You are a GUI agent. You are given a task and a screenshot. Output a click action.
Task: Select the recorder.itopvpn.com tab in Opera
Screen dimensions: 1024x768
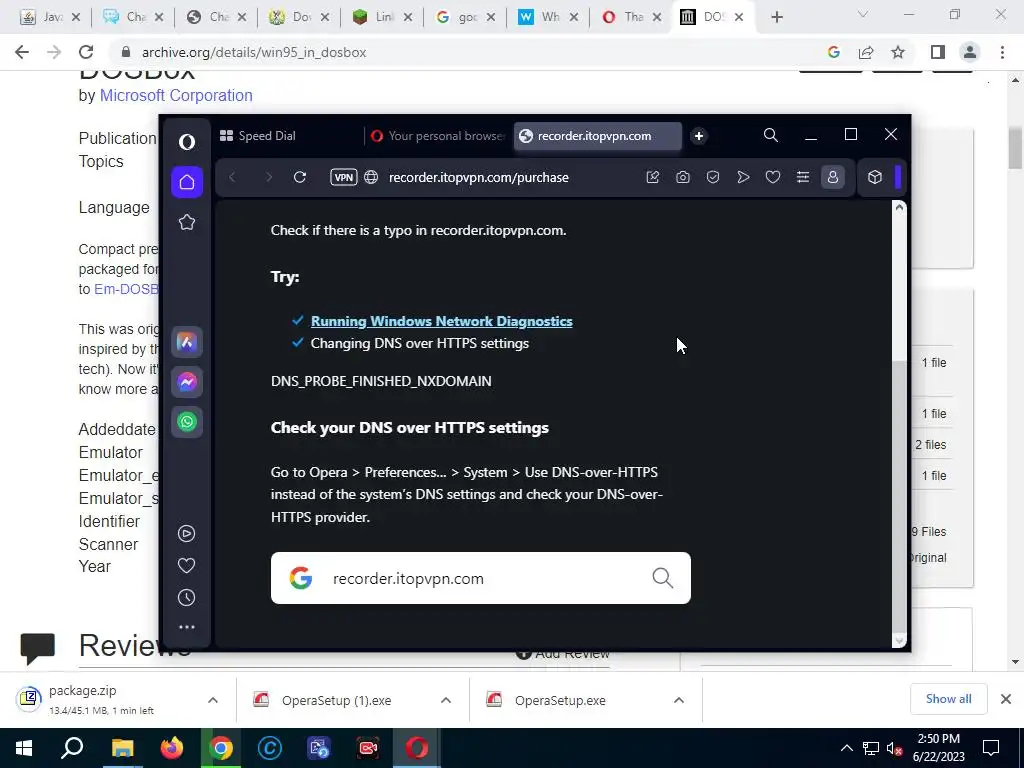[598, 136]
